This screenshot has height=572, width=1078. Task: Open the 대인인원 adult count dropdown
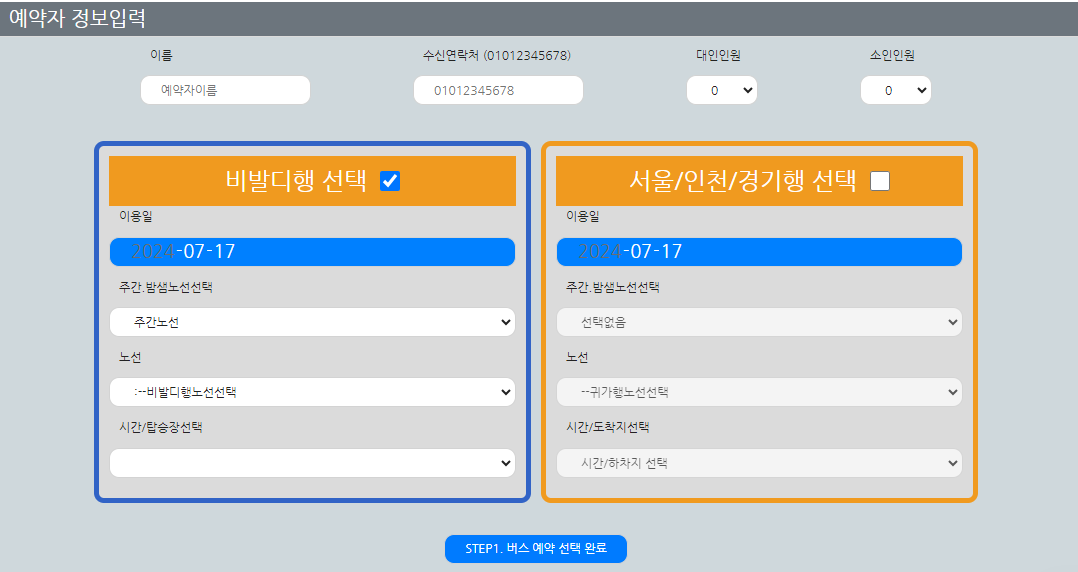click(722, 90)
